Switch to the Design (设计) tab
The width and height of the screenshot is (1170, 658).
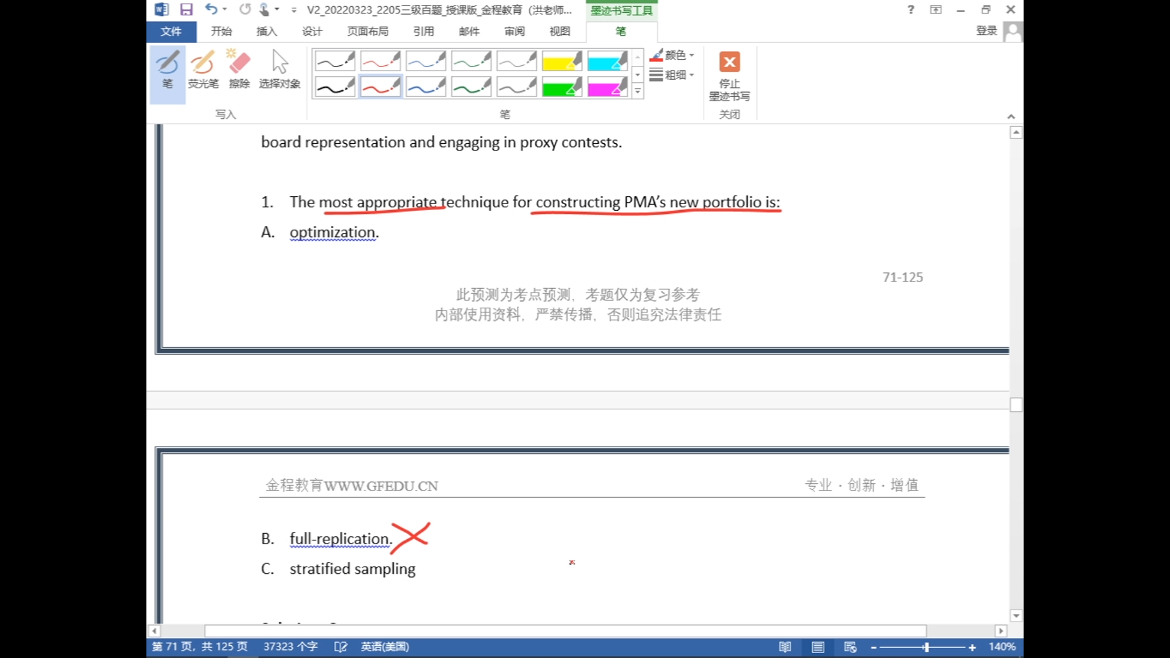pyautogui.click(x=312, y=31)
